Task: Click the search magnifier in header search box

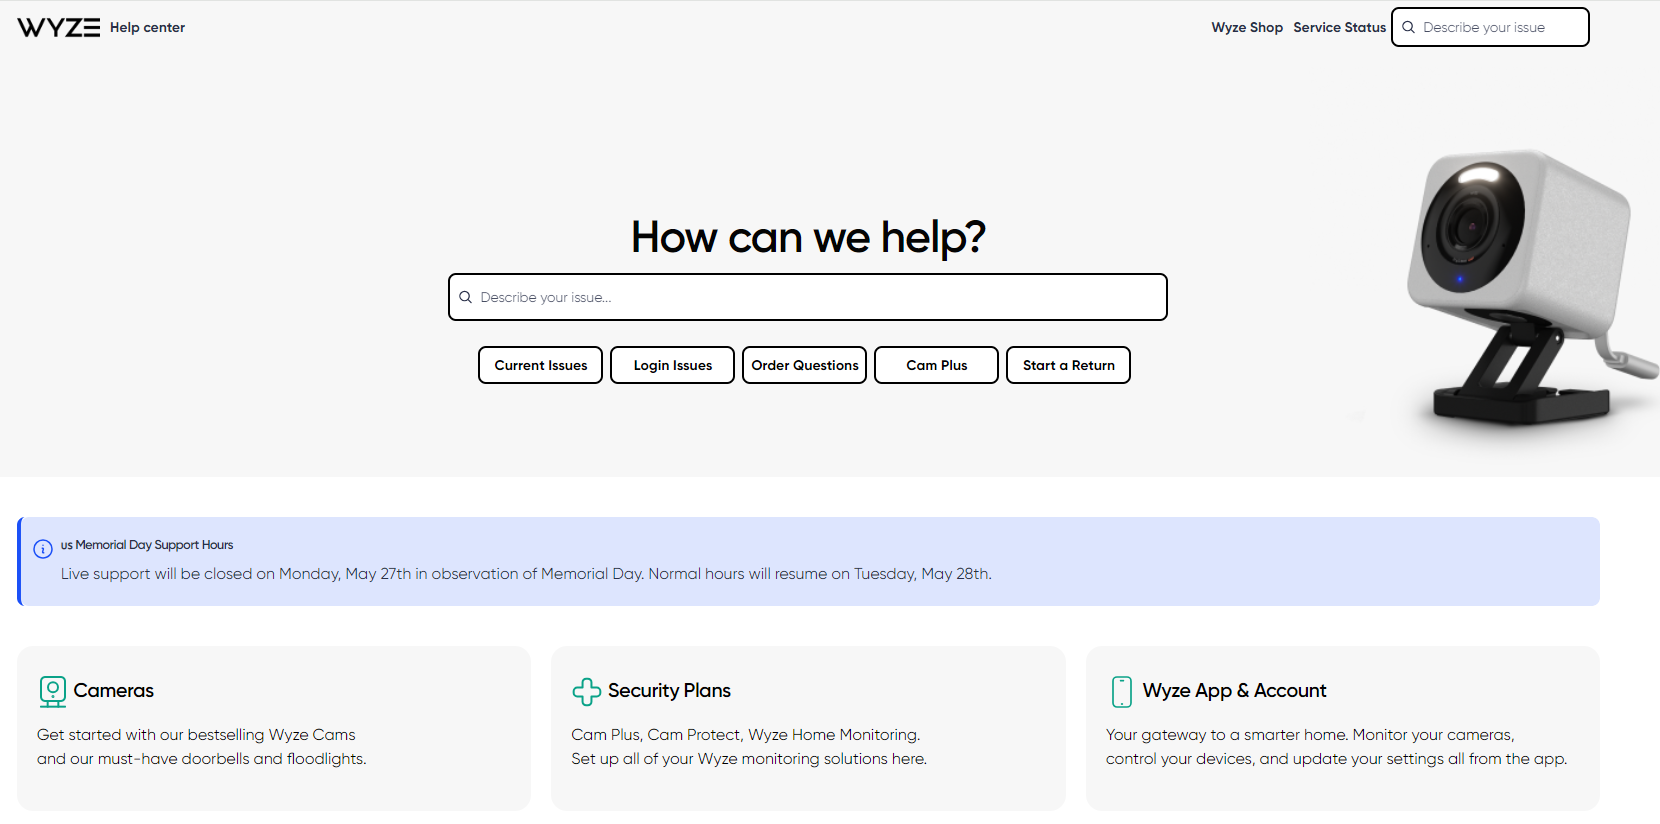Action: pos(1408,28)
